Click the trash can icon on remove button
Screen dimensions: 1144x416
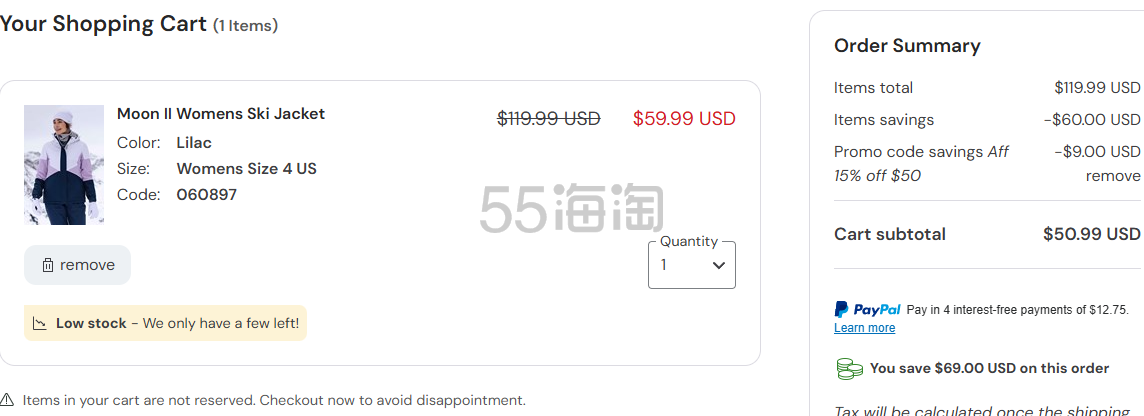pyautogui.click(x=47, y=265)
